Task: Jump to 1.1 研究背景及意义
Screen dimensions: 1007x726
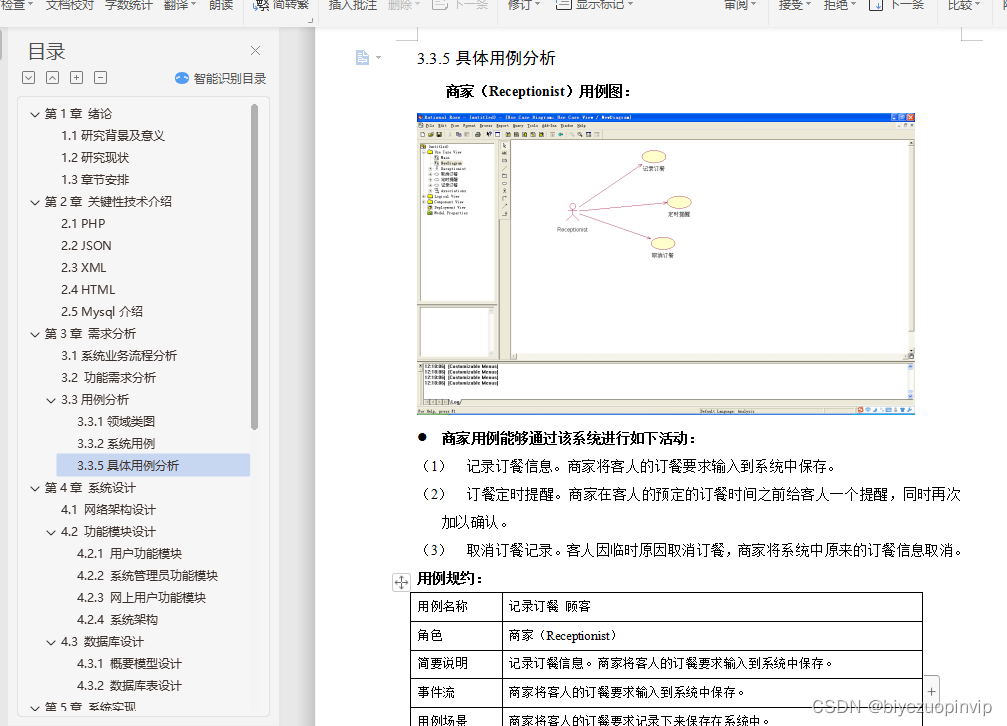Action: [113, 136]
